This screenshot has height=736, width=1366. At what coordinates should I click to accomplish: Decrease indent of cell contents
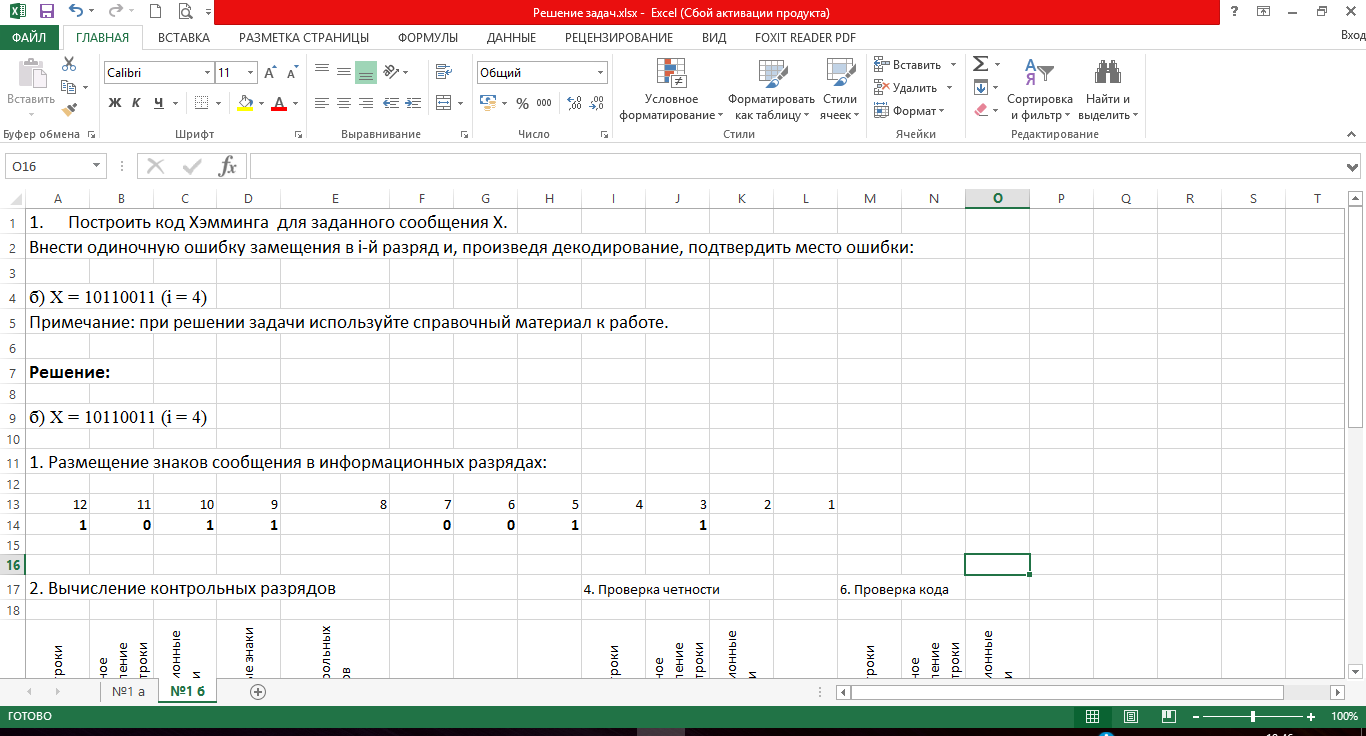pyautogui.click(x=390, y=102)
